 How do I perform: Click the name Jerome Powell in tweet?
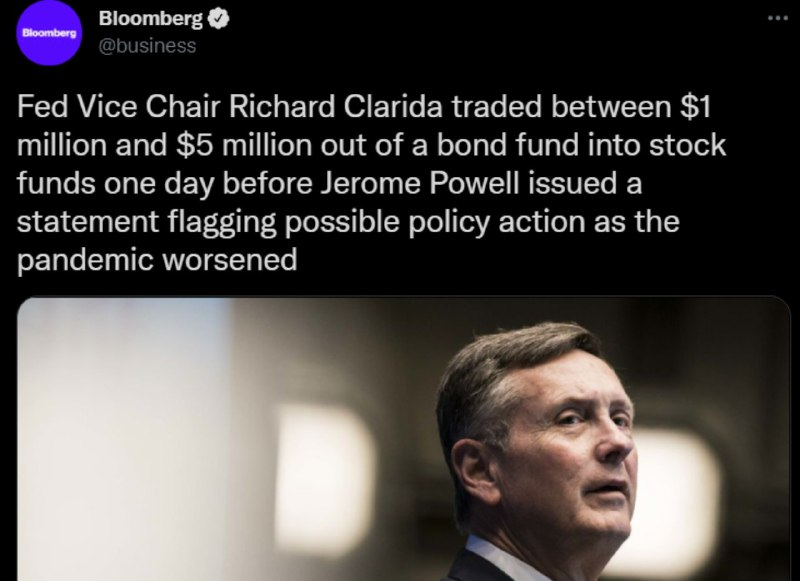421,183
